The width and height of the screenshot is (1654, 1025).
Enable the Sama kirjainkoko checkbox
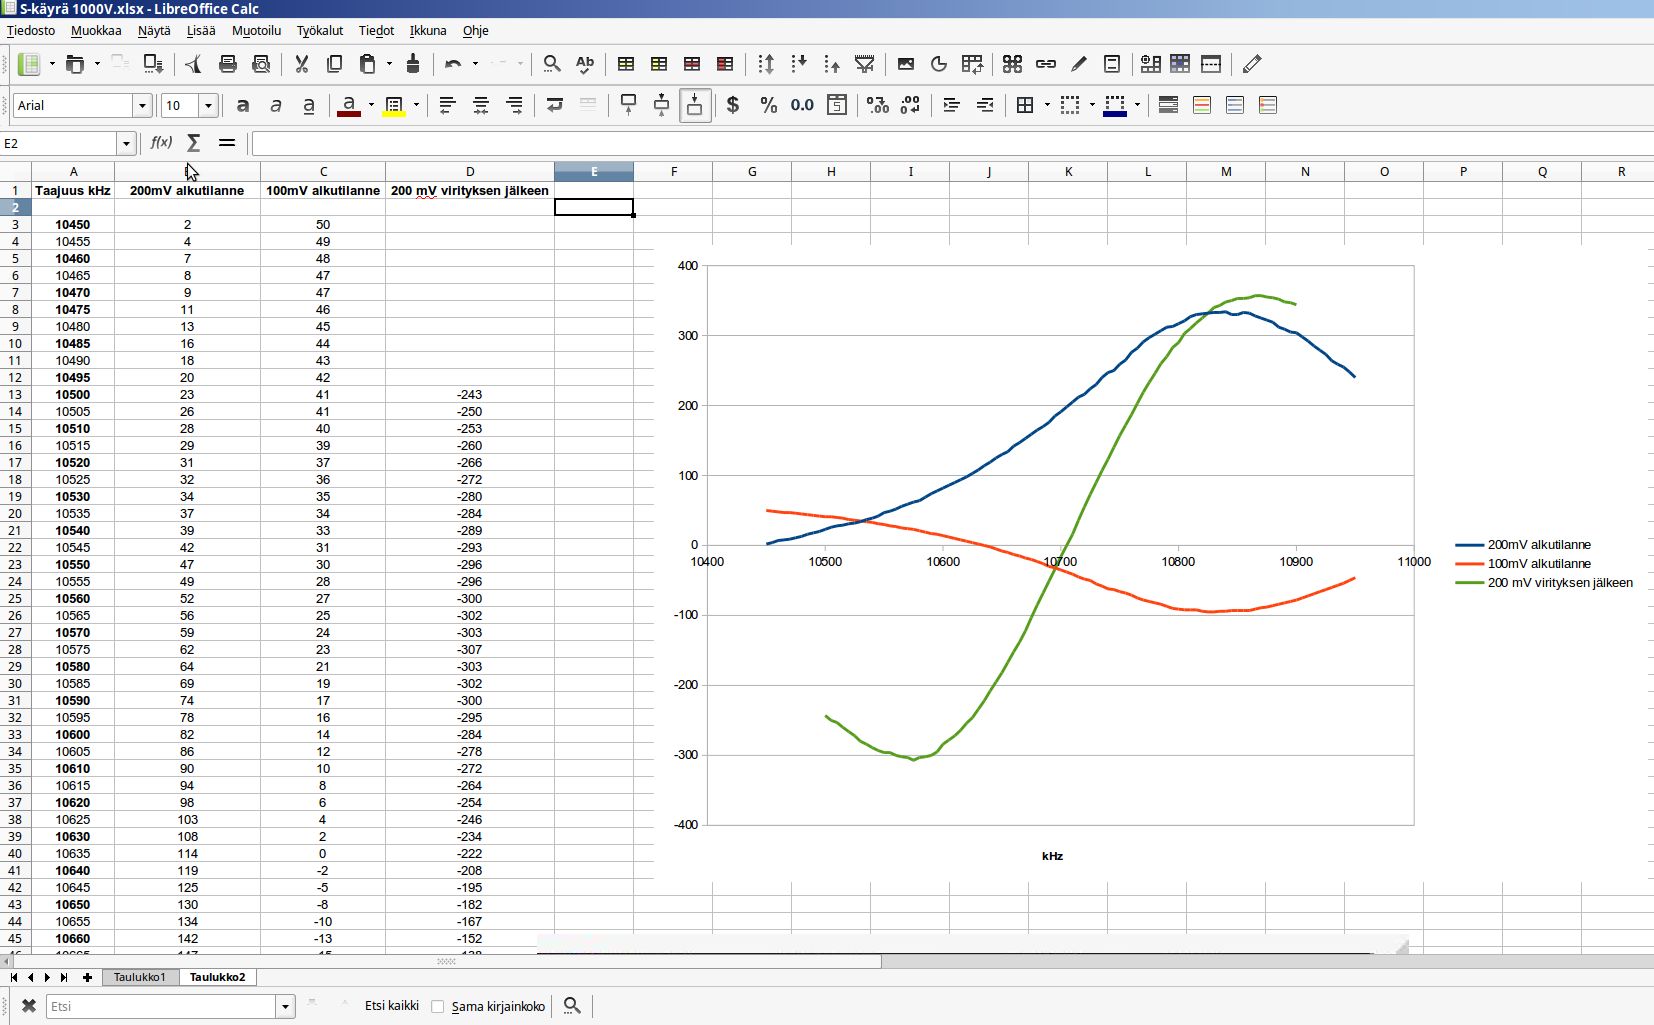click(x=438, y=1006)
